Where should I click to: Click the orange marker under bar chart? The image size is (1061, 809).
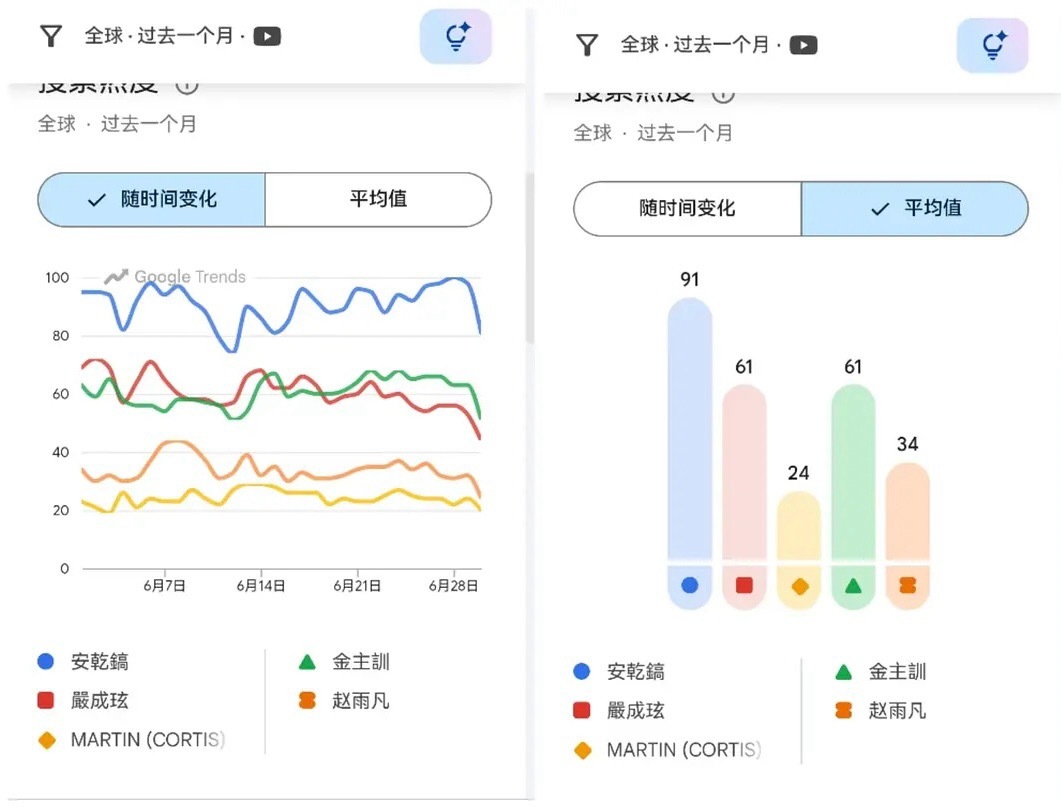click(907, 585)
